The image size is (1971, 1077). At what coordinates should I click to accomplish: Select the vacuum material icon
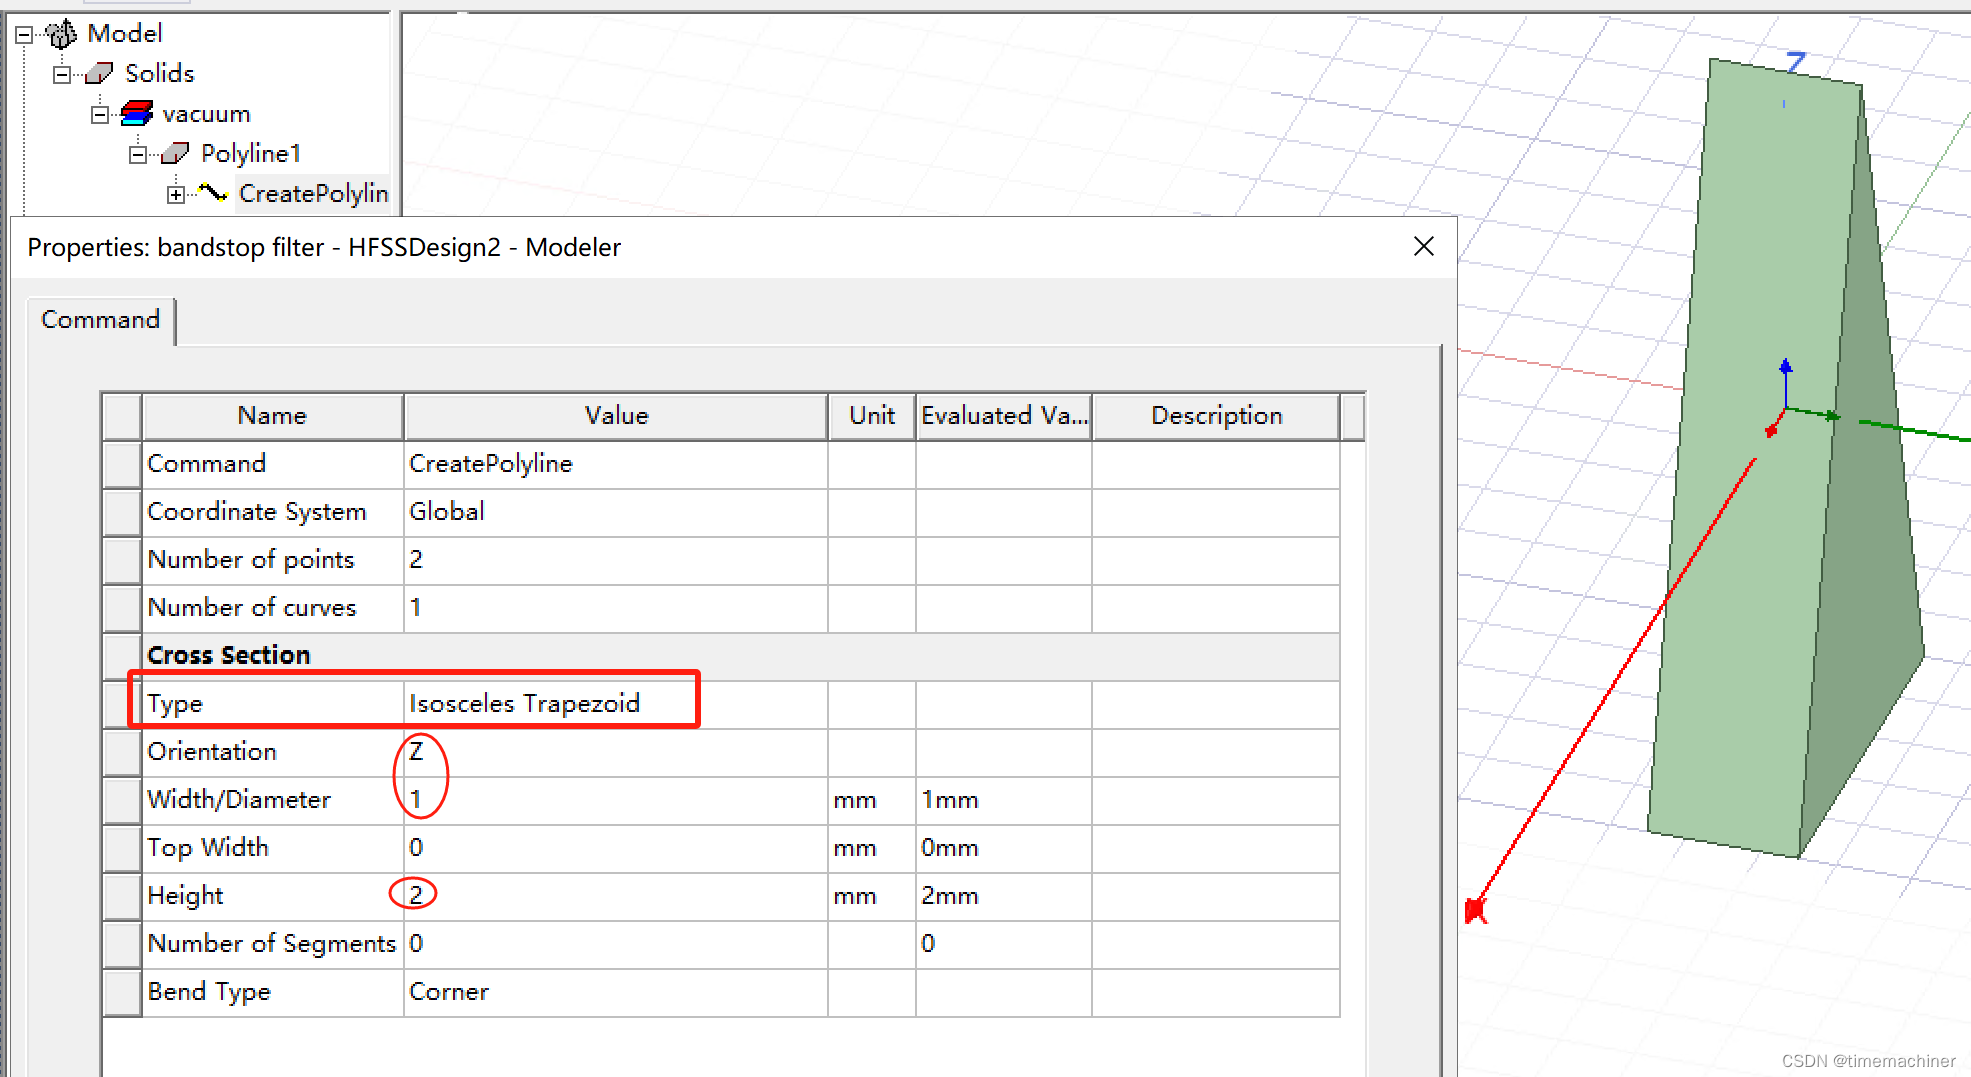coord(136,113)
